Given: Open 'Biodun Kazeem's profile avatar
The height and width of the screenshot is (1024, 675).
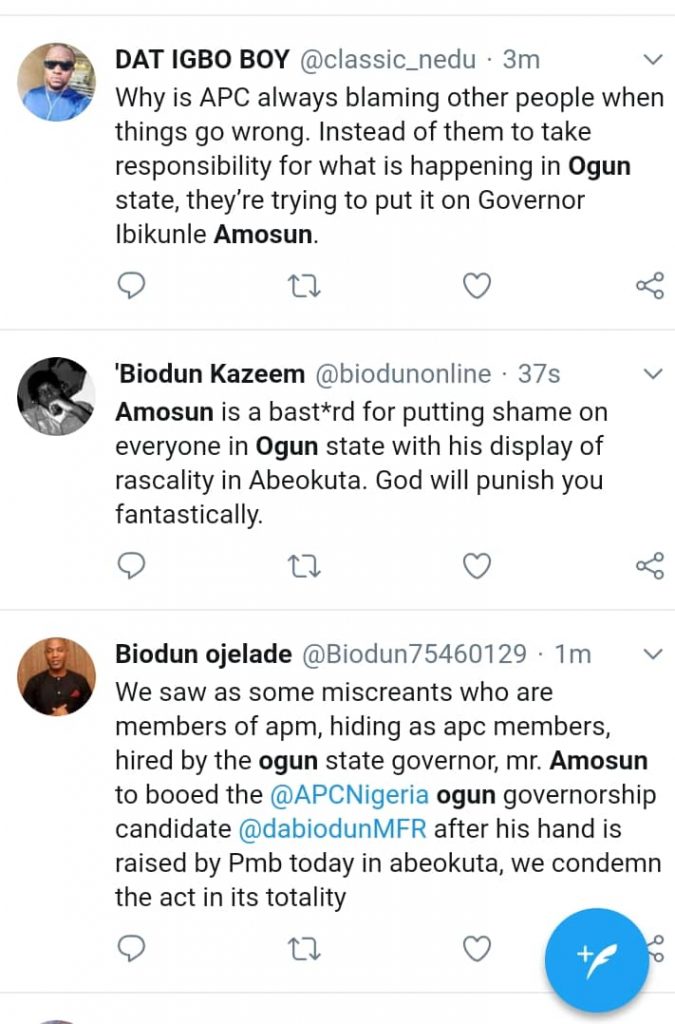Looking at the screenshot, I should (x=57, y=396).
